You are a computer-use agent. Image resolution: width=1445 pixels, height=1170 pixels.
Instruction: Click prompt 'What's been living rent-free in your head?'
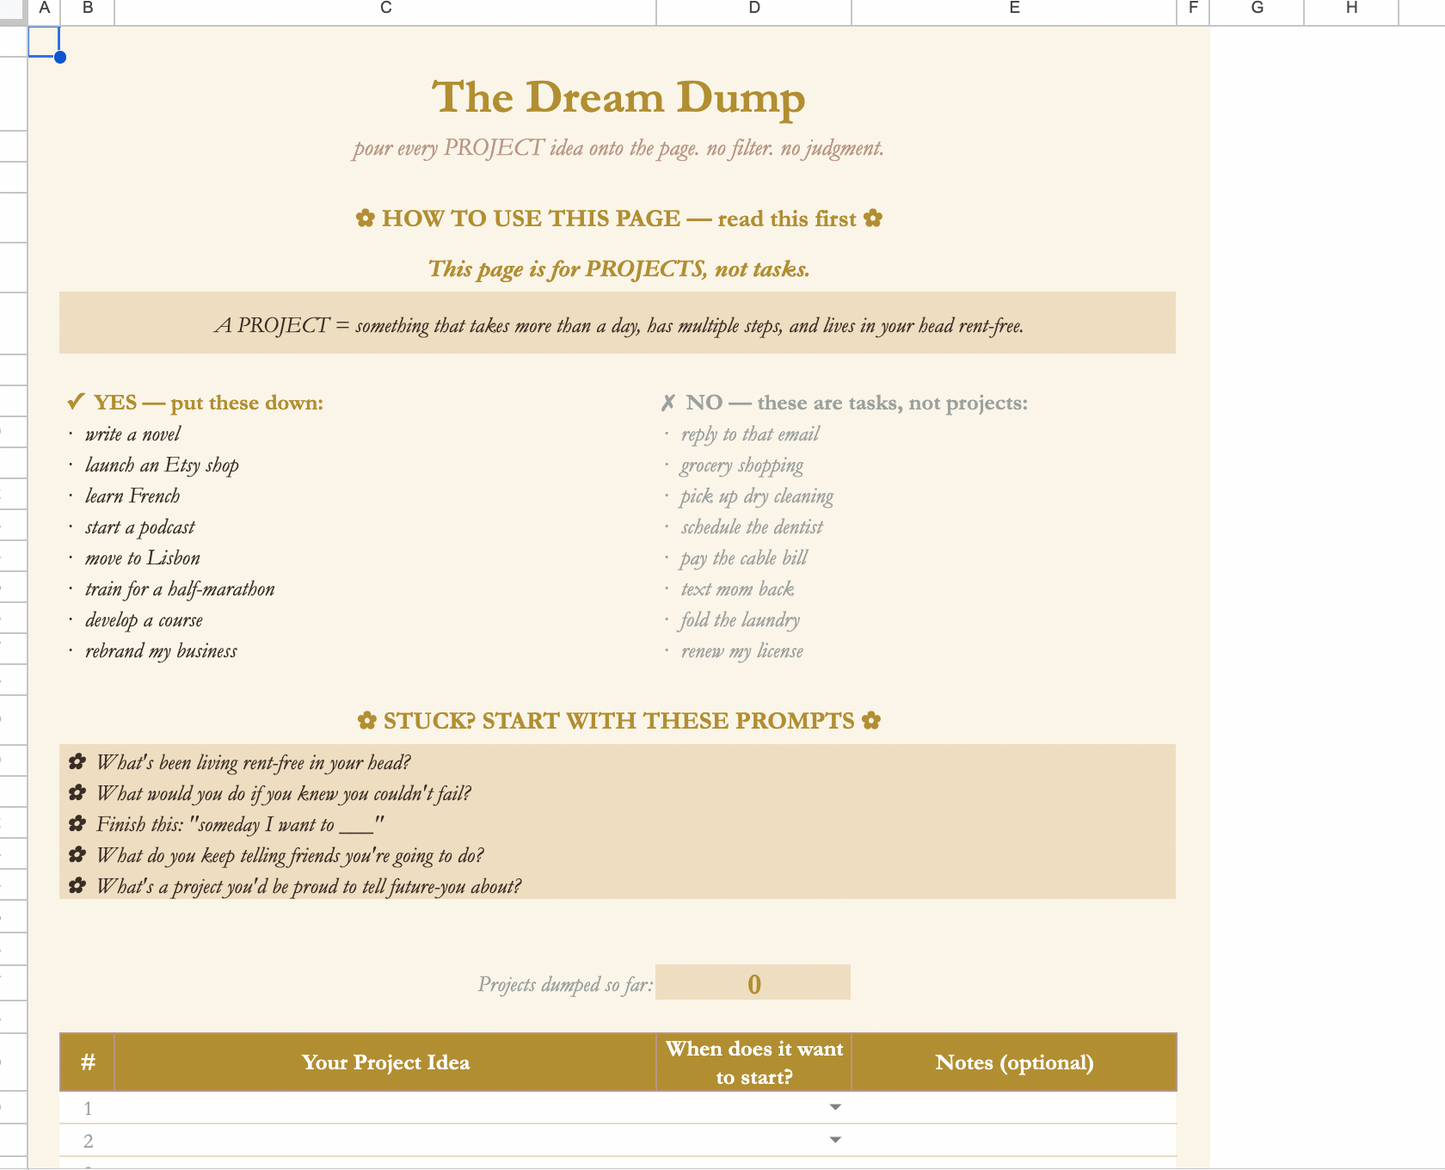253,762
